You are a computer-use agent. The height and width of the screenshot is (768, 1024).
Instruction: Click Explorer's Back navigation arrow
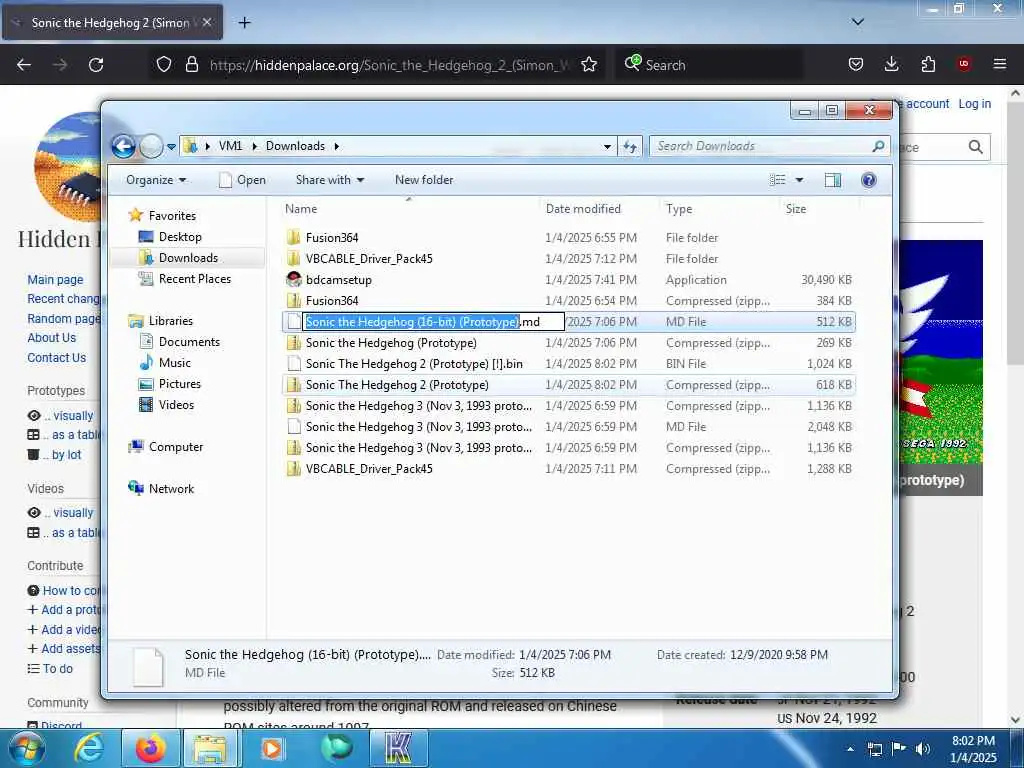123,146
